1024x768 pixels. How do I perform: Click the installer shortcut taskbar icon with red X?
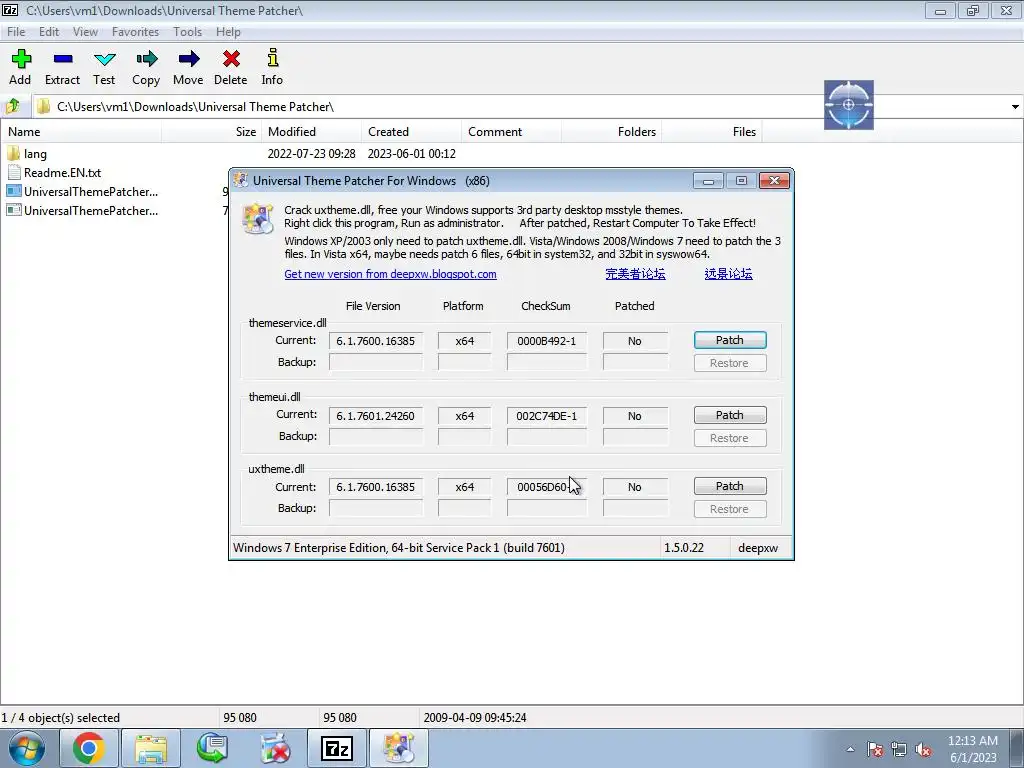tap(275, 748)
